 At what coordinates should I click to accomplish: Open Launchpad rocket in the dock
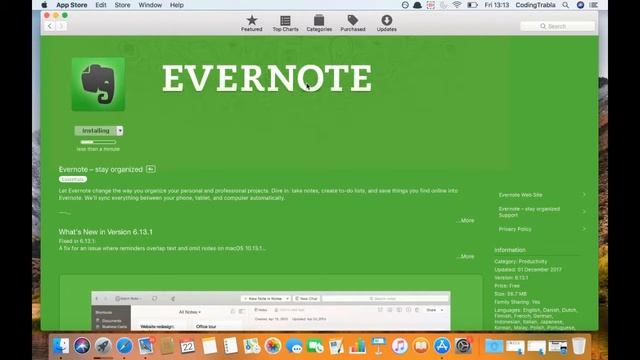(103, 346)
